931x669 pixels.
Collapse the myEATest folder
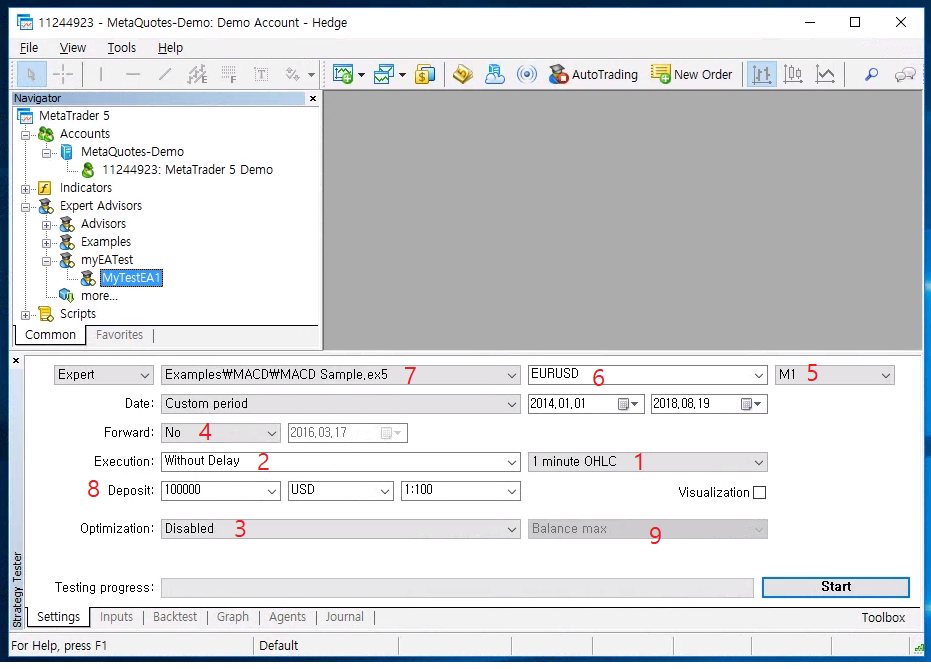46,261
